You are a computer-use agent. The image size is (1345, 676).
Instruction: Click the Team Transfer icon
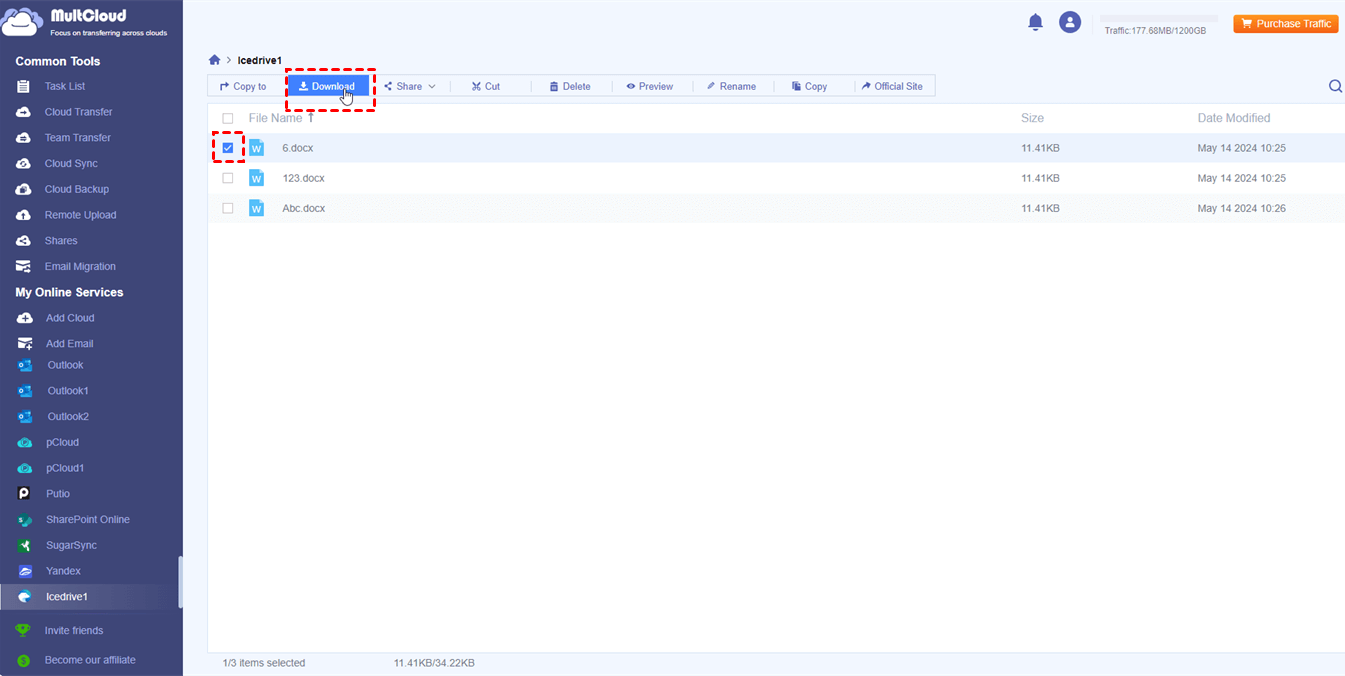[x=24, y=138]
